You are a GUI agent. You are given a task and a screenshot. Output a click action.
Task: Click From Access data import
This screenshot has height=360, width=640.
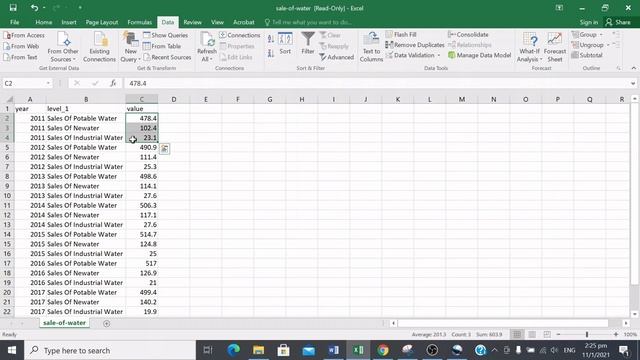tap(24, 36)
